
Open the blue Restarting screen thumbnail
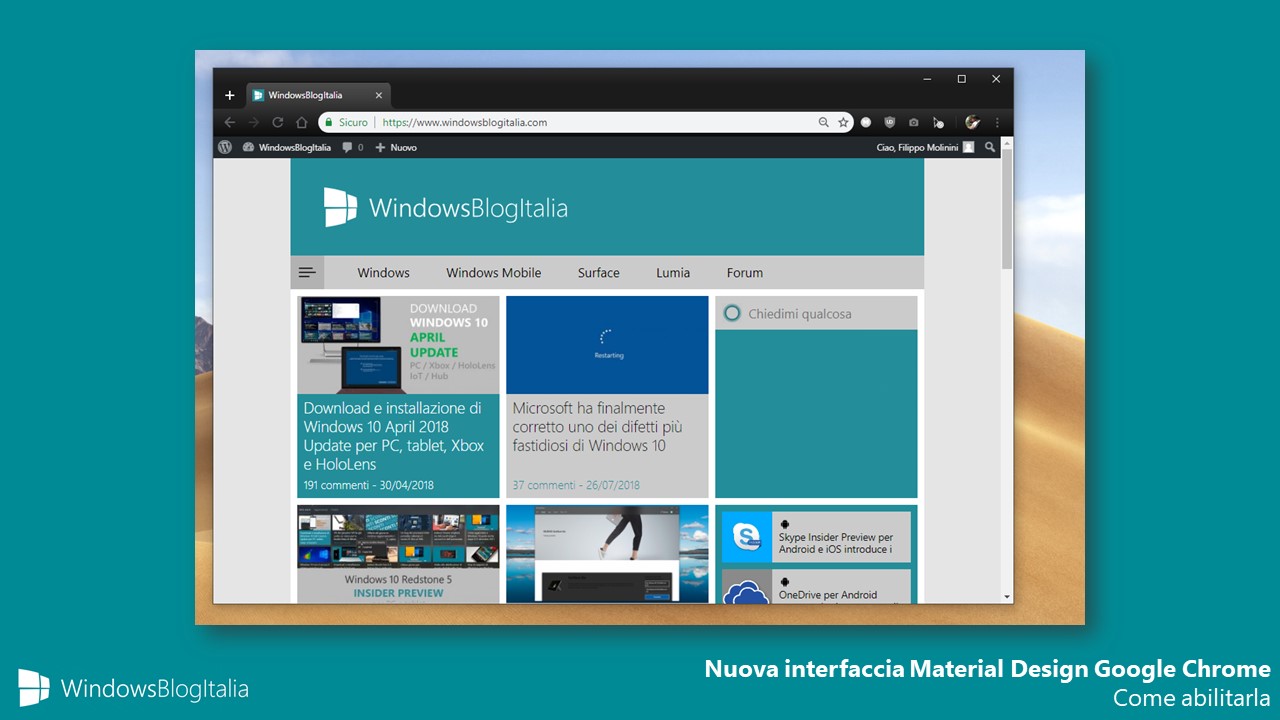coord(607,345)
